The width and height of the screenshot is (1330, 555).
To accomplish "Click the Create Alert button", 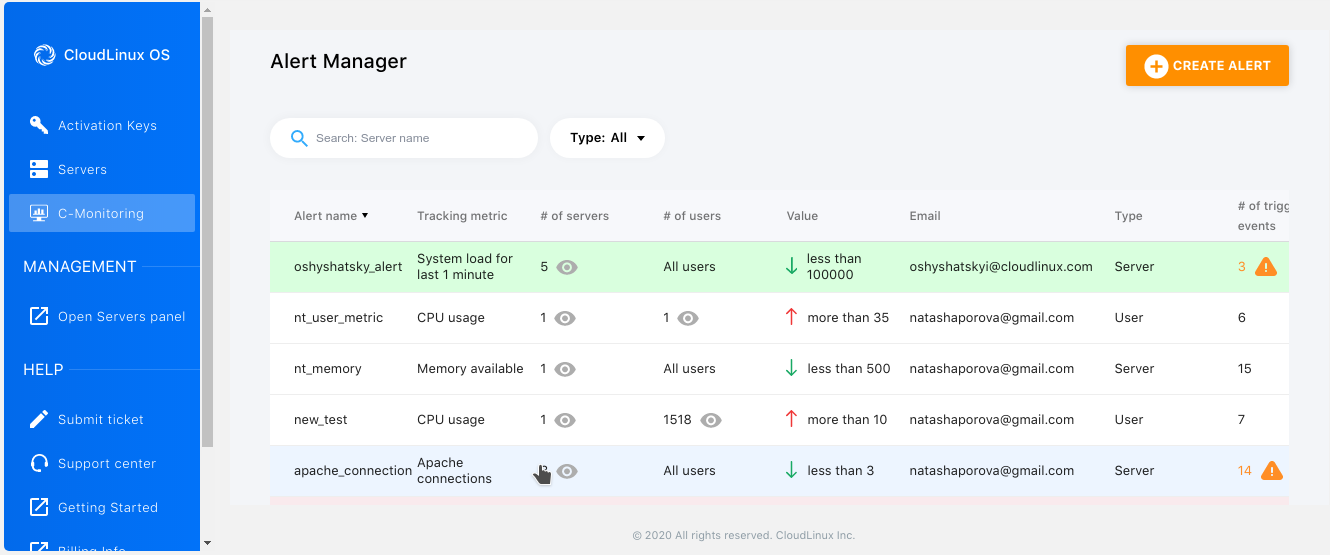I will [1207, 66].
